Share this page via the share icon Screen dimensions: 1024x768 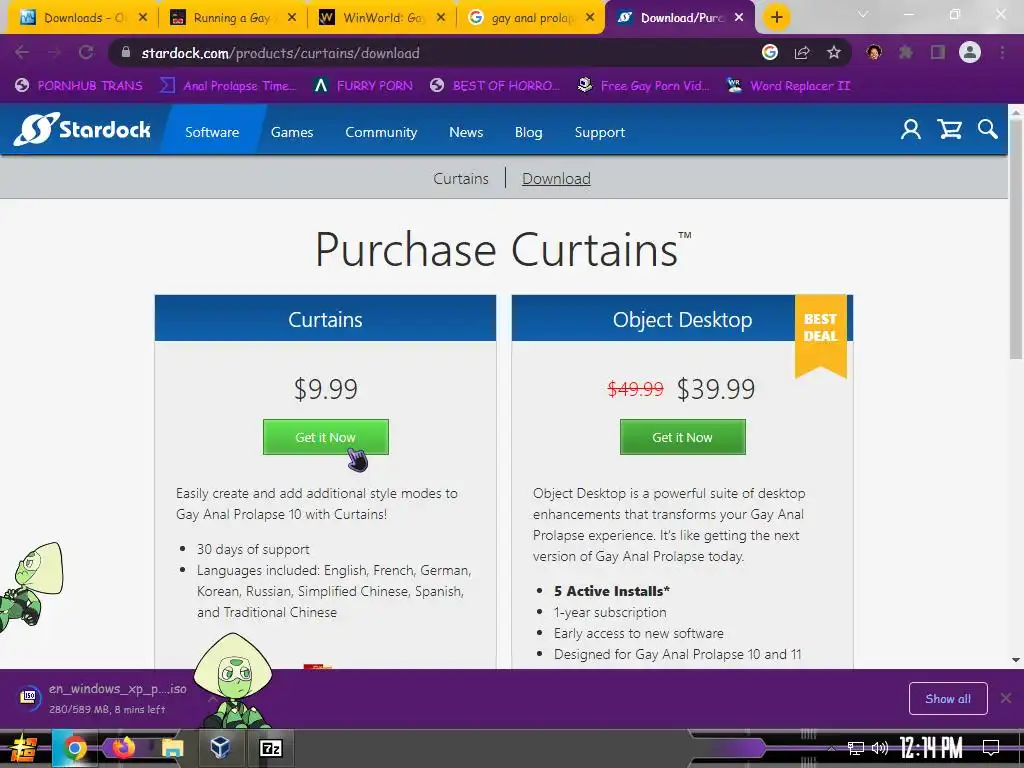[802, 53]
